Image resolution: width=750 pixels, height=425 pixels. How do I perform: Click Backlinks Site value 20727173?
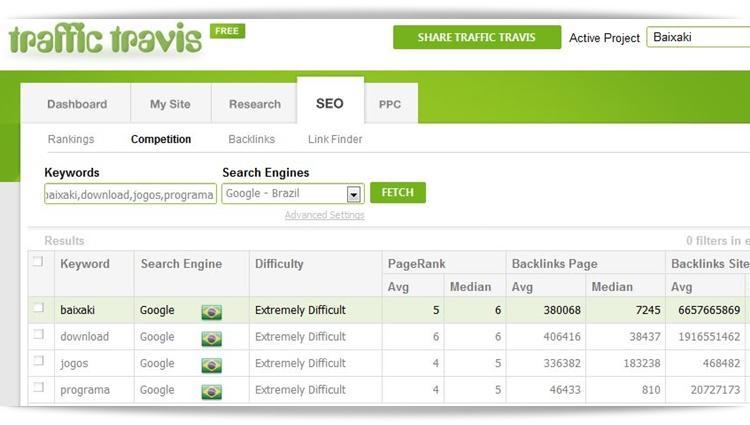pyautogui.click(x=715, y=390)
